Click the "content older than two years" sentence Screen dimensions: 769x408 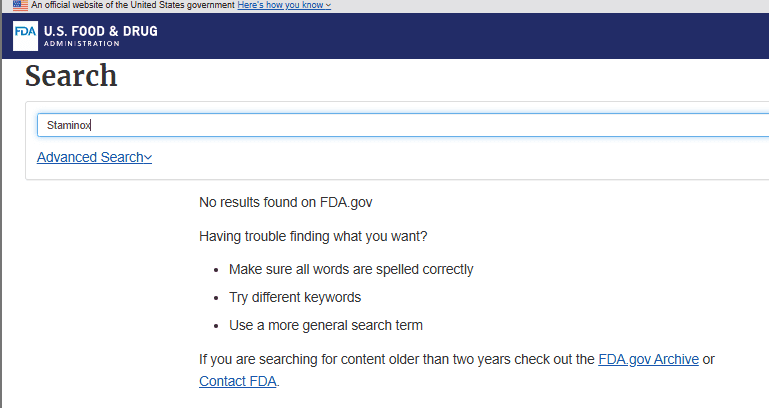point(398,359)
